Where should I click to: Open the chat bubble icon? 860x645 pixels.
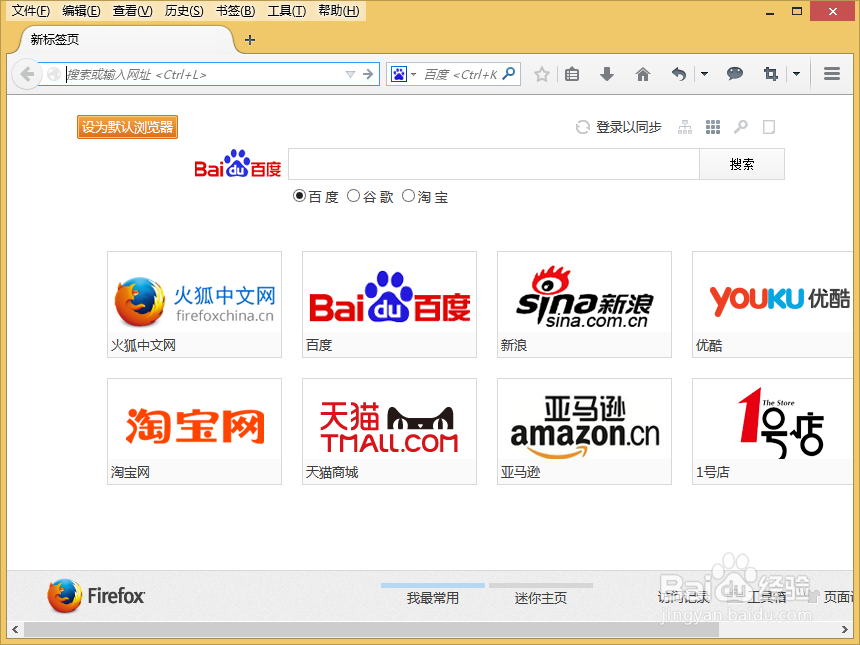734,73
